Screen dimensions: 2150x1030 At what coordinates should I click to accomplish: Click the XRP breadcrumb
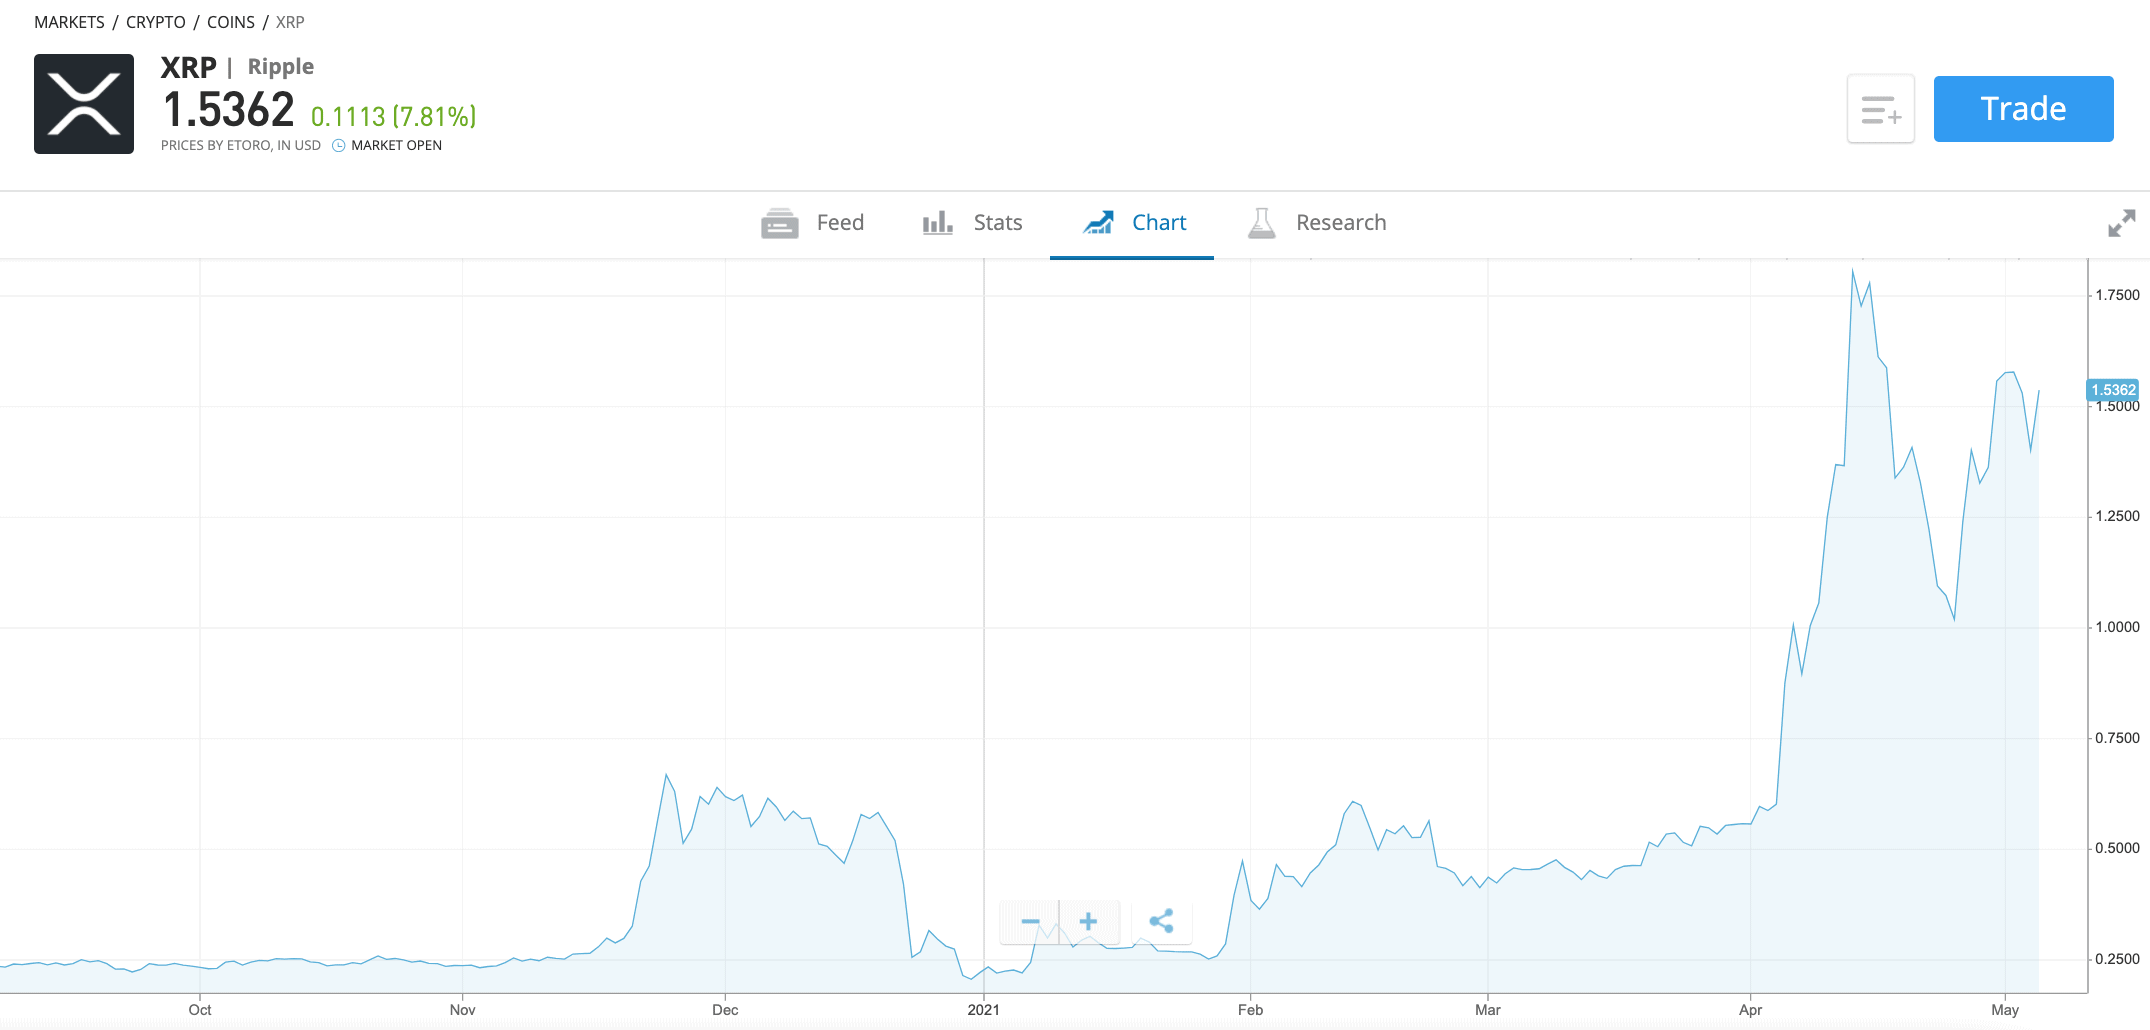point(290,22)
